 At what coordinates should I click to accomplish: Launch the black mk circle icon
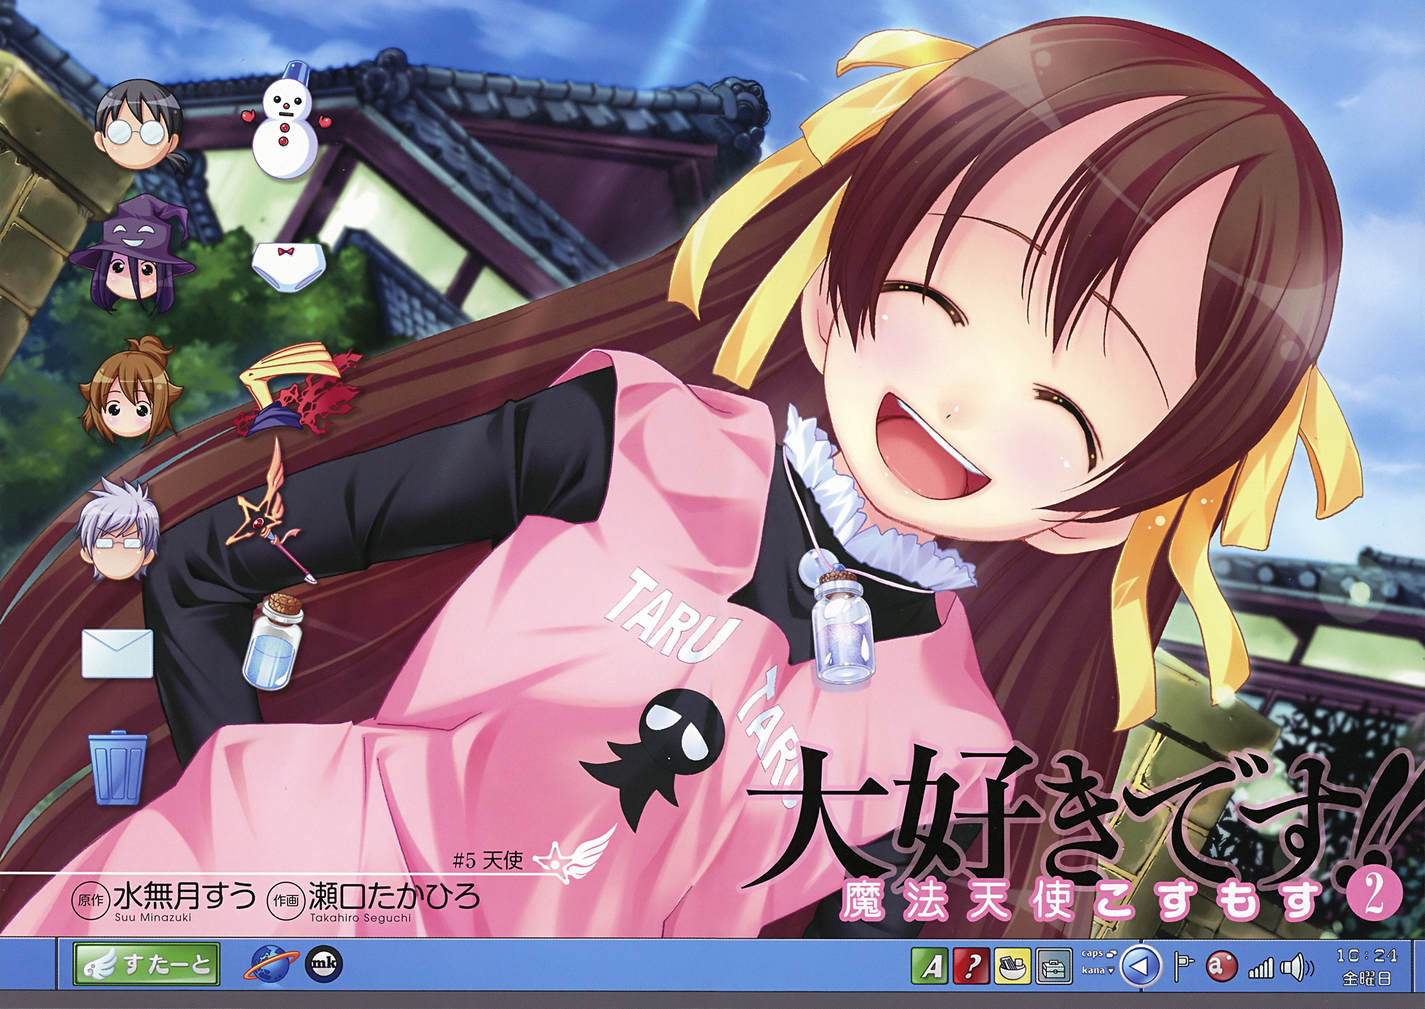(324, 964)
